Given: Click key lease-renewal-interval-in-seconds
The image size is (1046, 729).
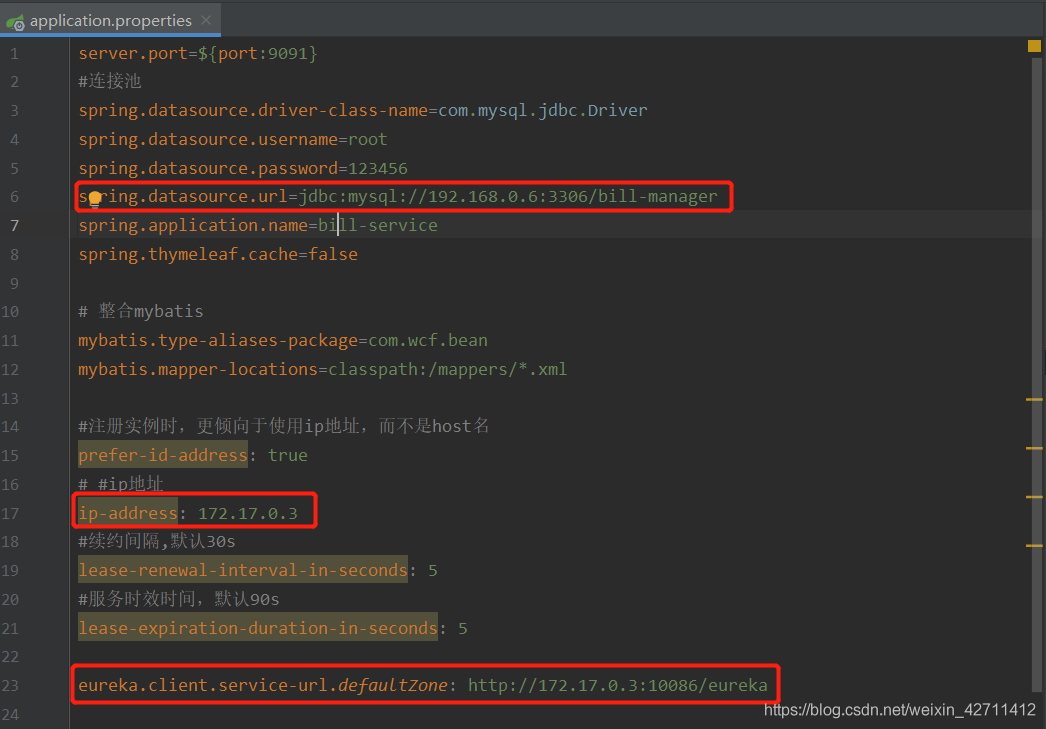Looking at the screenshot, I should 243,570.
